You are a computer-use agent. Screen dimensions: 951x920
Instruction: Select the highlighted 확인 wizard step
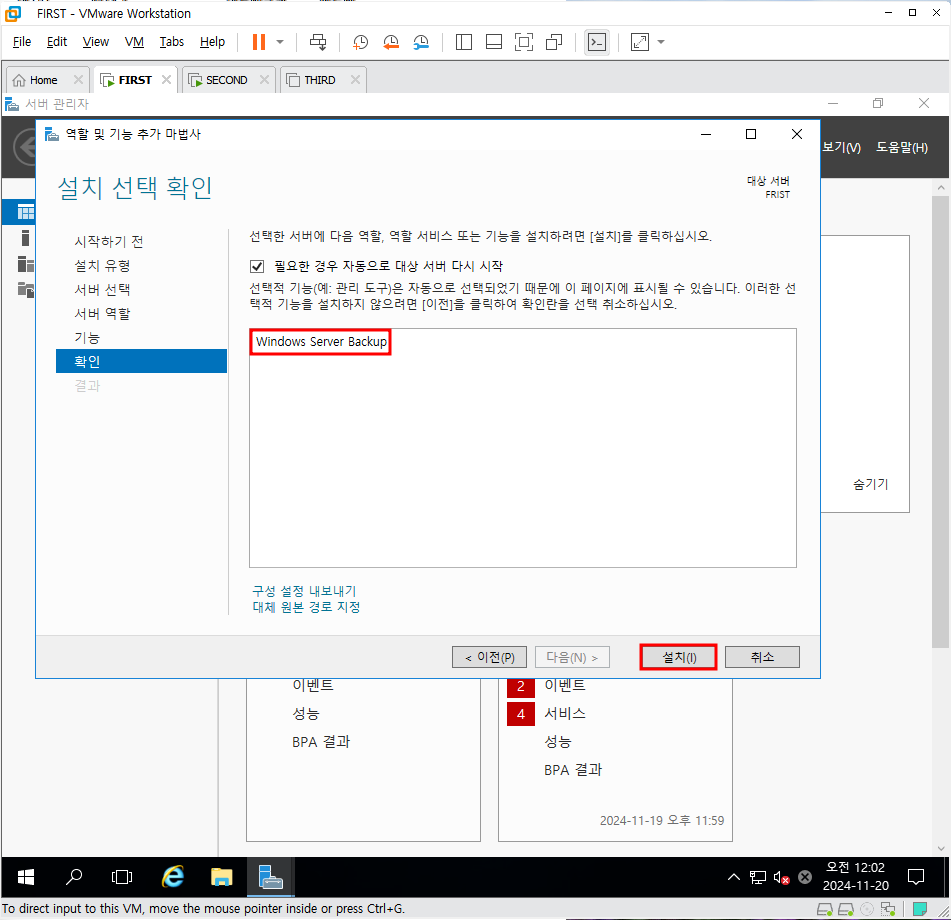[x=141, y=361]
